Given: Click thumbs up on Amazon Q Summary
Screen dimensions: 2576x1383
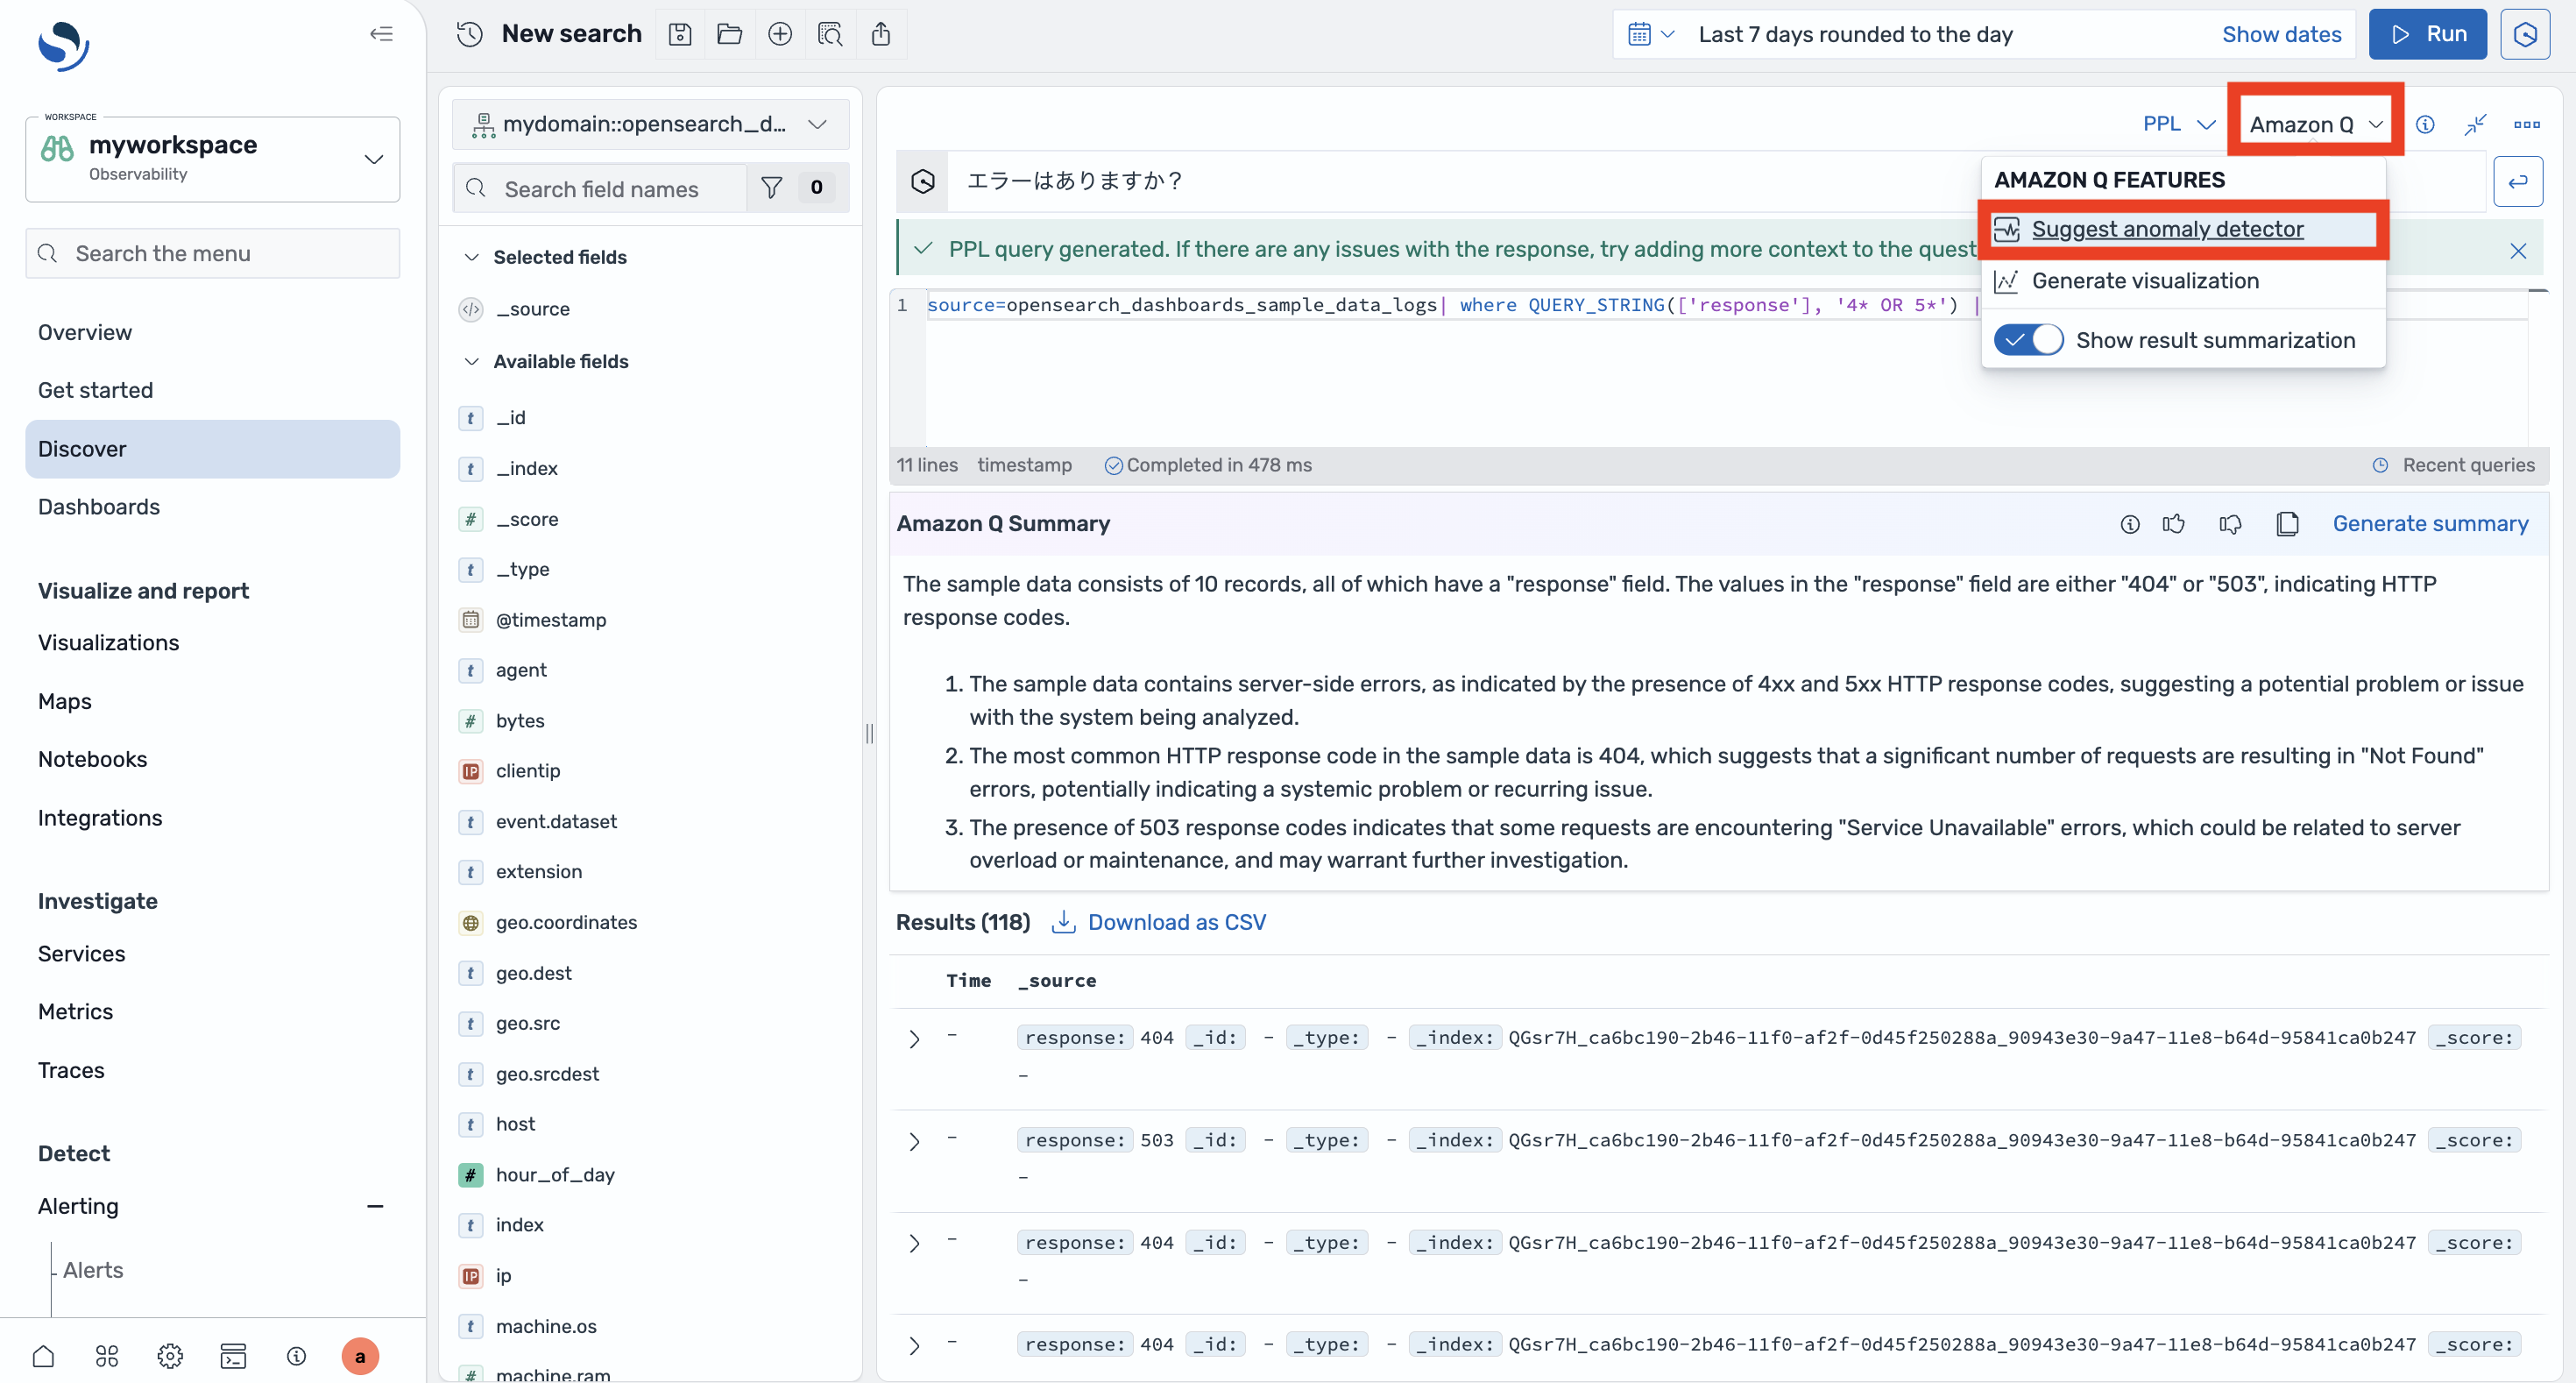Looking at the screenshot, I should [2173, 524].
